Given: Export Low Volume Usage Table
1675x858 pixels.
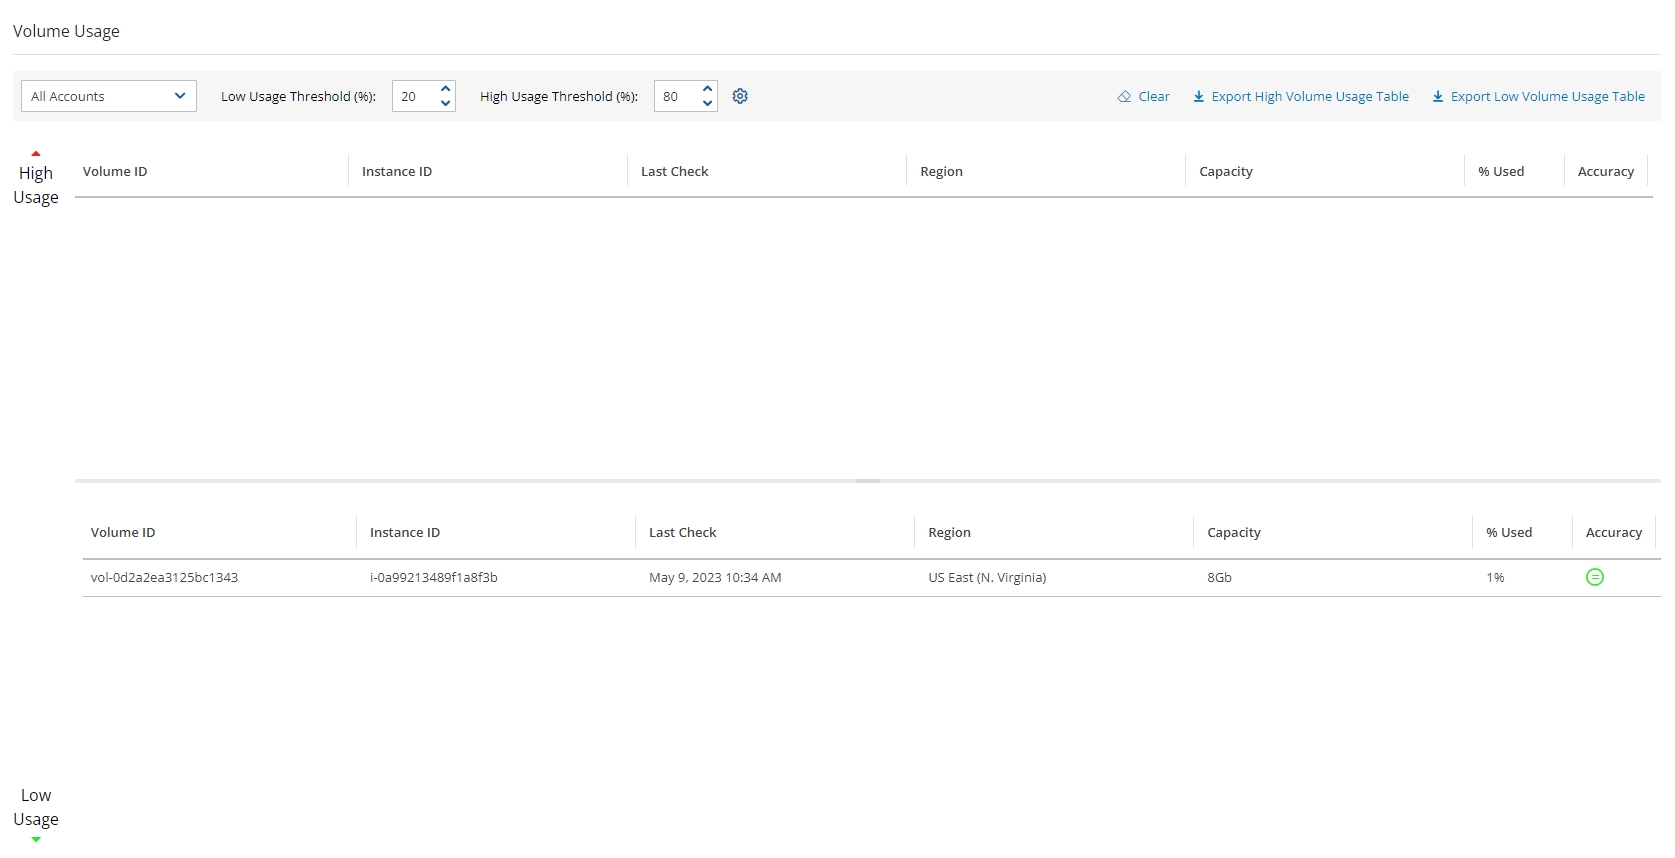Looking at the screenshot, I should pos(1538,97).
